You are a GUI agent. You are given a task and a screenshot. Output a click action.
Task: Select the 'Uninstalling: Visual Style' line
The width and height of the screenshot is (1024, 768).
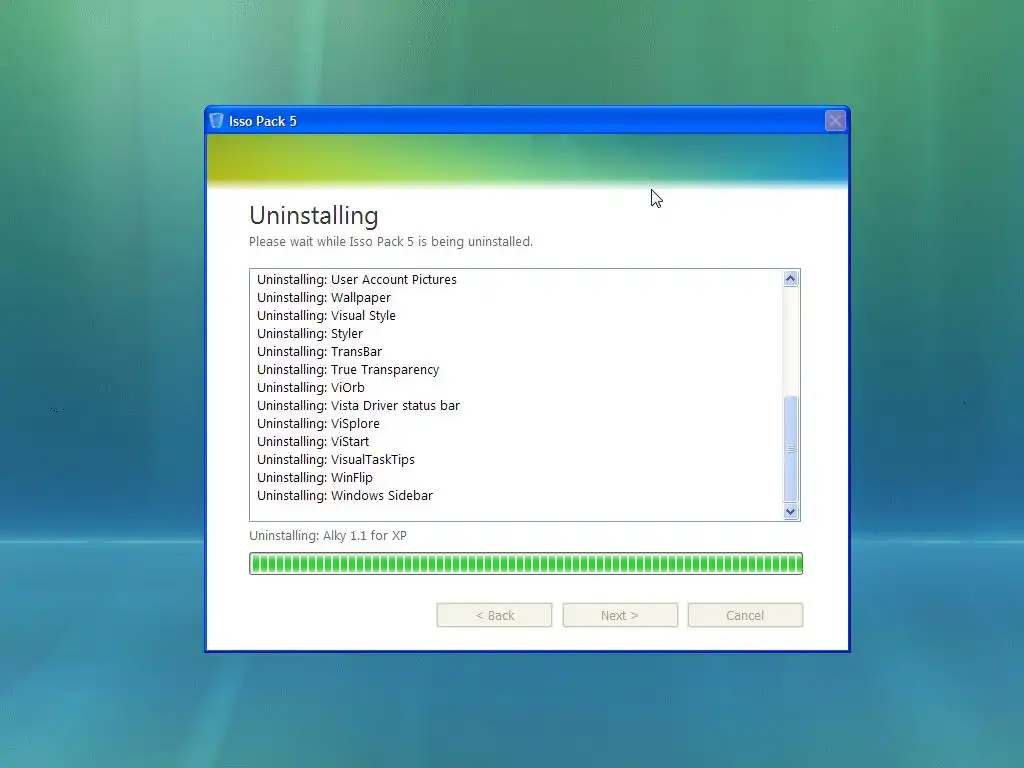point(326,315)
